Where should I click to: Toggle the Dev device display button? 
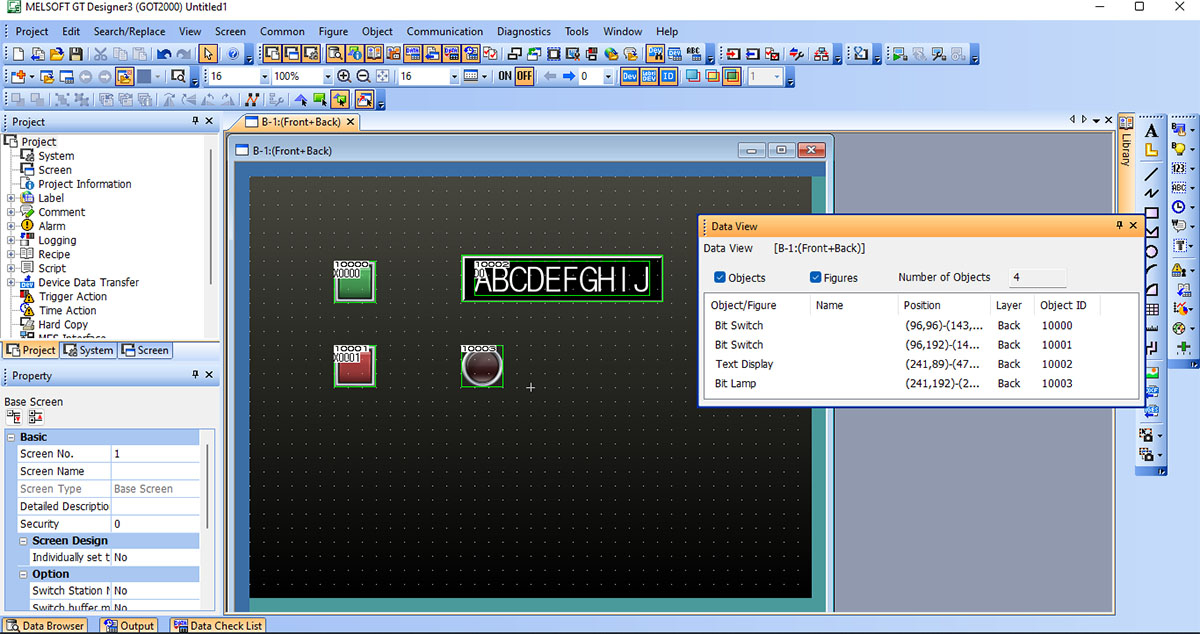pos(630,76)
